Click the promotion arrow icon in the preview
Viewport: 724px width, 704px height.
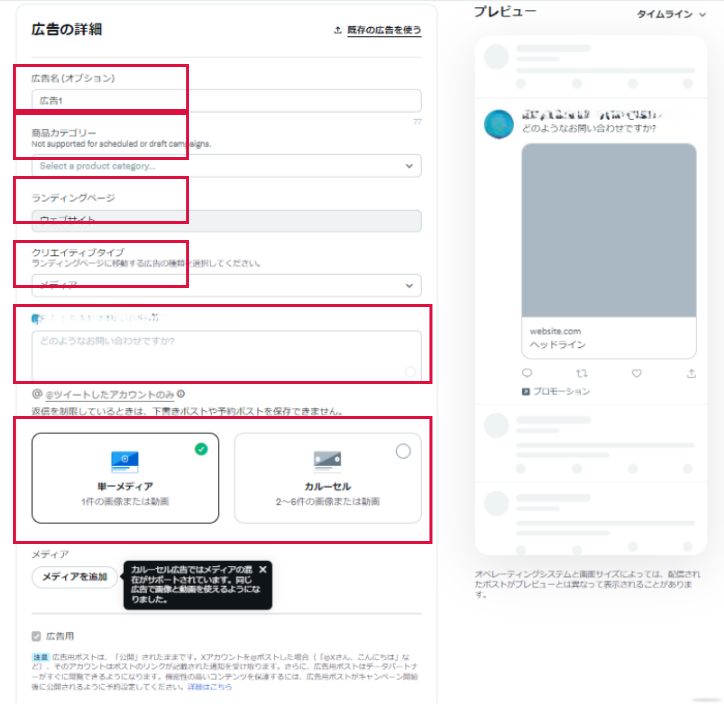click(x=526, y=391)
